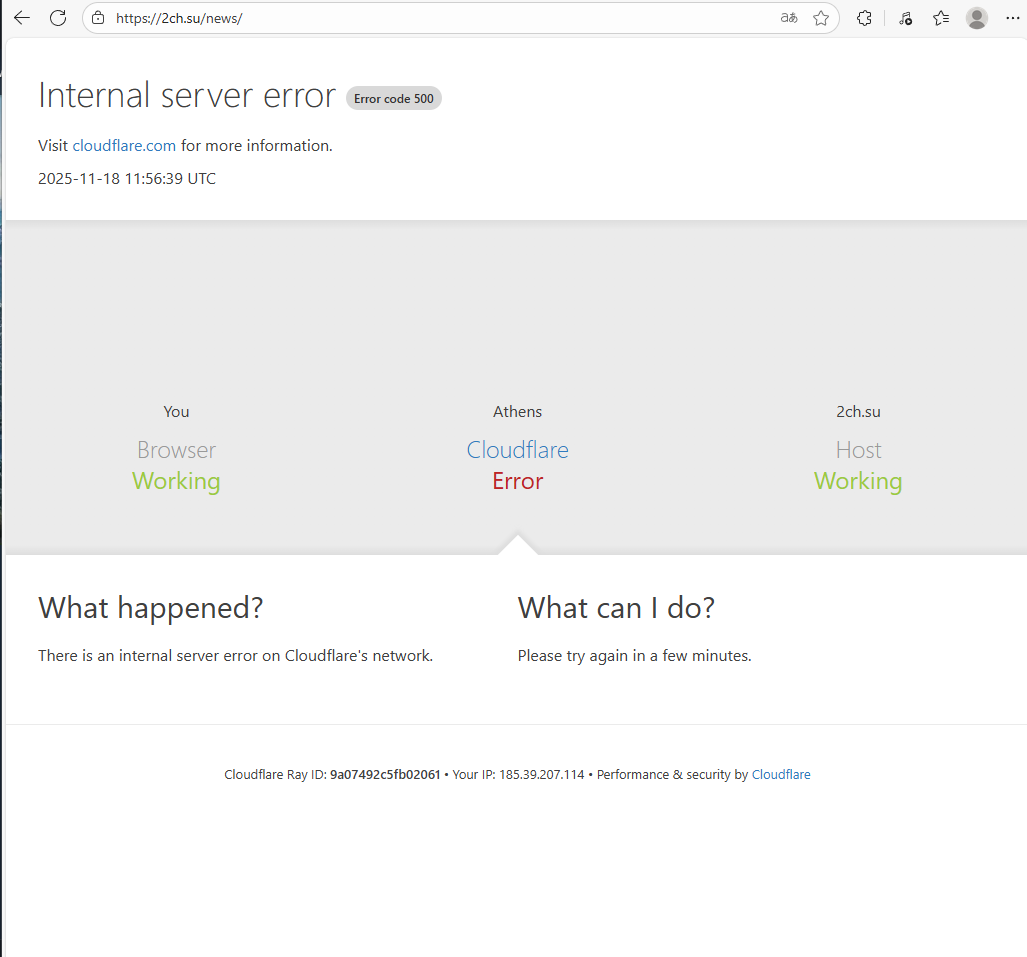Click the gray Browser label
Viewport: 1027px width, 957px height.
click(176, 450)
